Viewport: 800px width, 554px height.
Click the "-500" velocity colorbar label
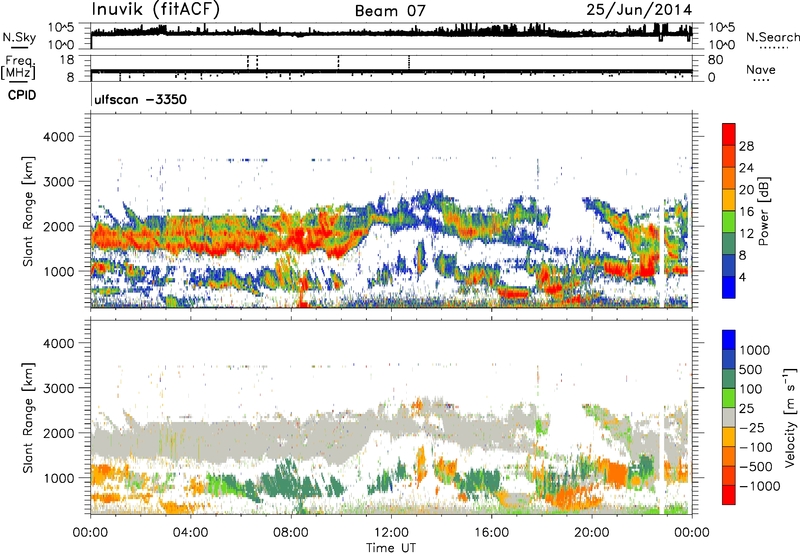(x=756, y=467)
